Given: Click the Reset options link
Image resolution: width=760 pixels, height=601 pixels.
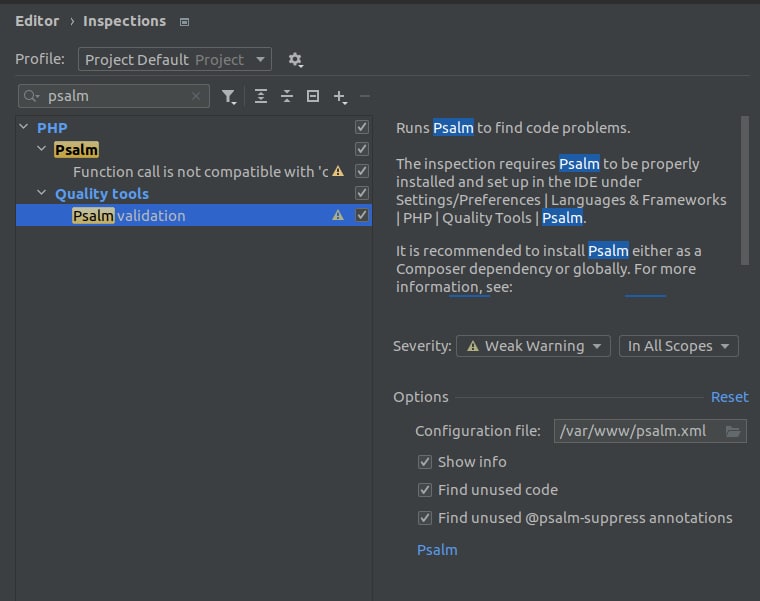Looking at the screenshot, I should (x=729, y=397).
